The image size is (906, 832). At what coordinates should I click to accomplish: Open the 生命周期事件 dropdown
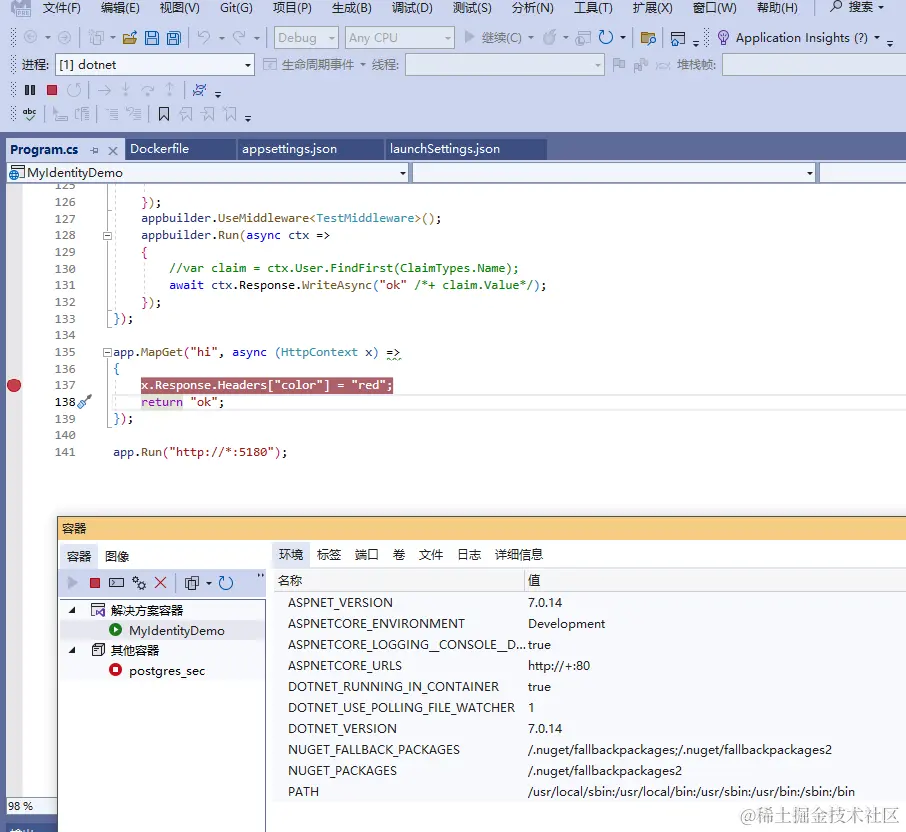click(x=315, y=65)
